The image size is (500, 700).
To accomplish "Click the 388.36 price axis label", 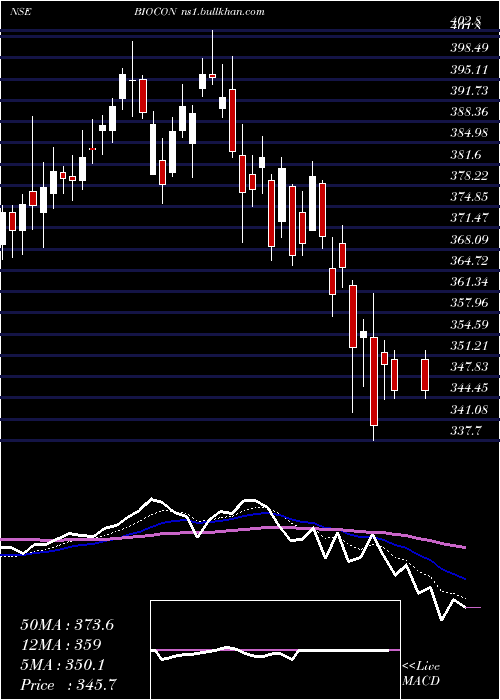I will 469,112.
